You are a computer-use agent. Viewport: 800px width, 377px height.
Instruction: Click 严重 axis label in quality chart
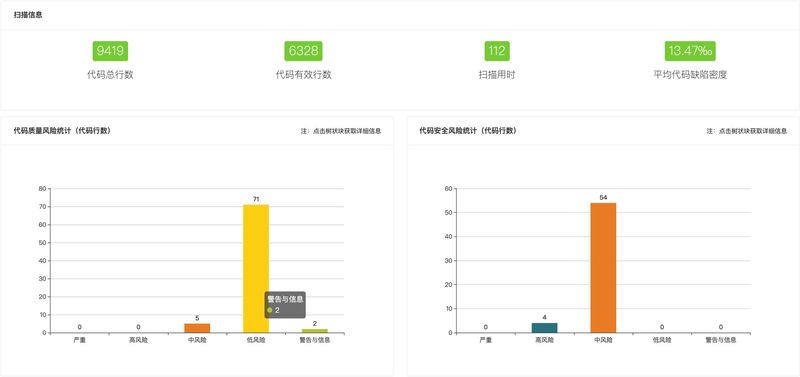80,340
